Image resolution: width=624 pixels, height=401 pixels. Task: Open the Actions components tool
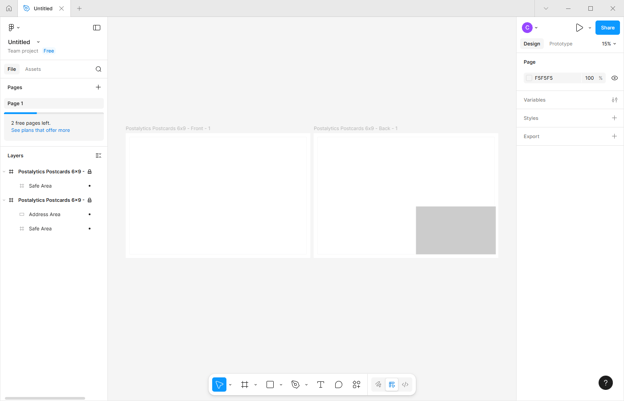point(357,384)
